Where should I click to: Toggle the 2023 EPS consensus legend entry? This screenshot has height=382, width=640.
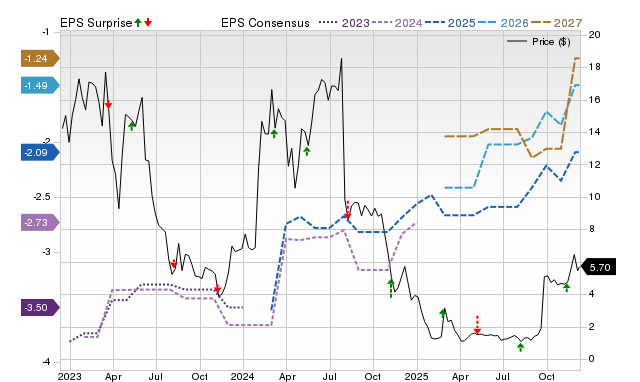(x=344, y=23)
